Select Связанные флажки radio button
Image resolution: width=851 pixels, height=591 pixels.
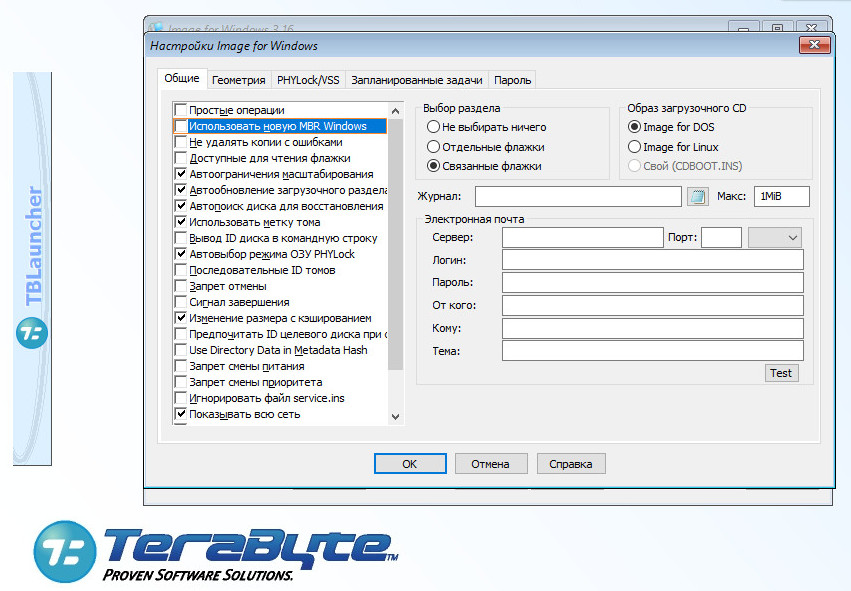click(x=433, y=166)
